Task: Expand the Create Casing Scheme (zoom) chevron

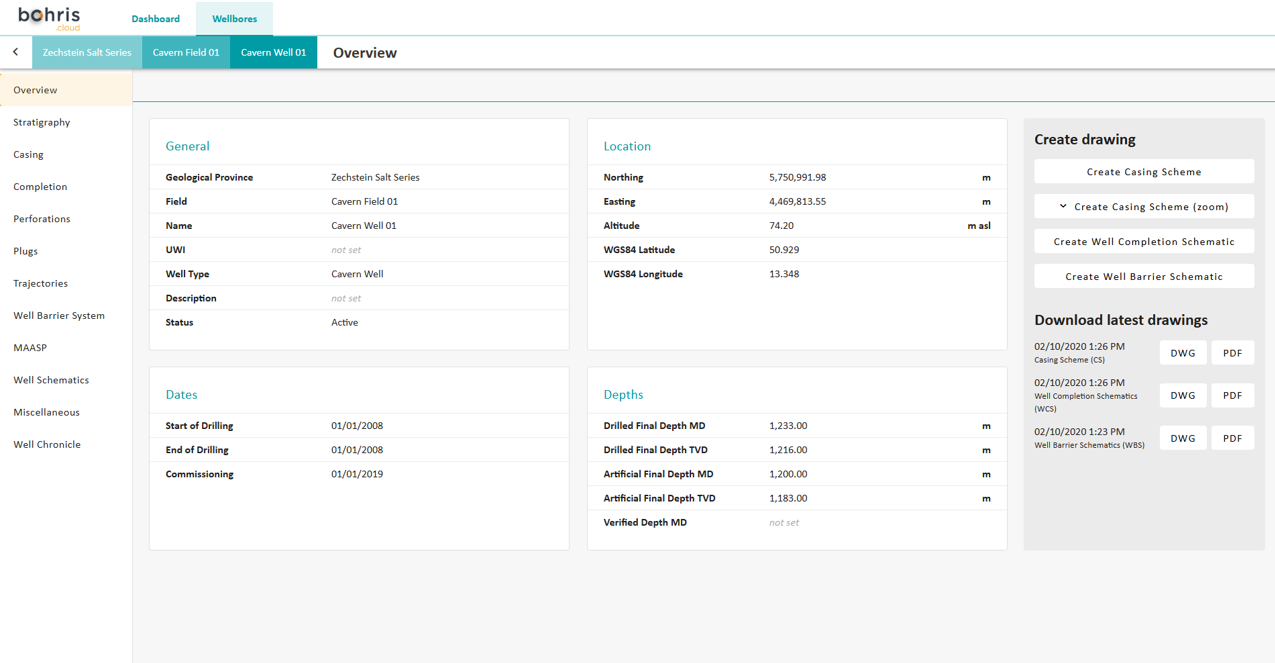Action: coord(1064,207)
